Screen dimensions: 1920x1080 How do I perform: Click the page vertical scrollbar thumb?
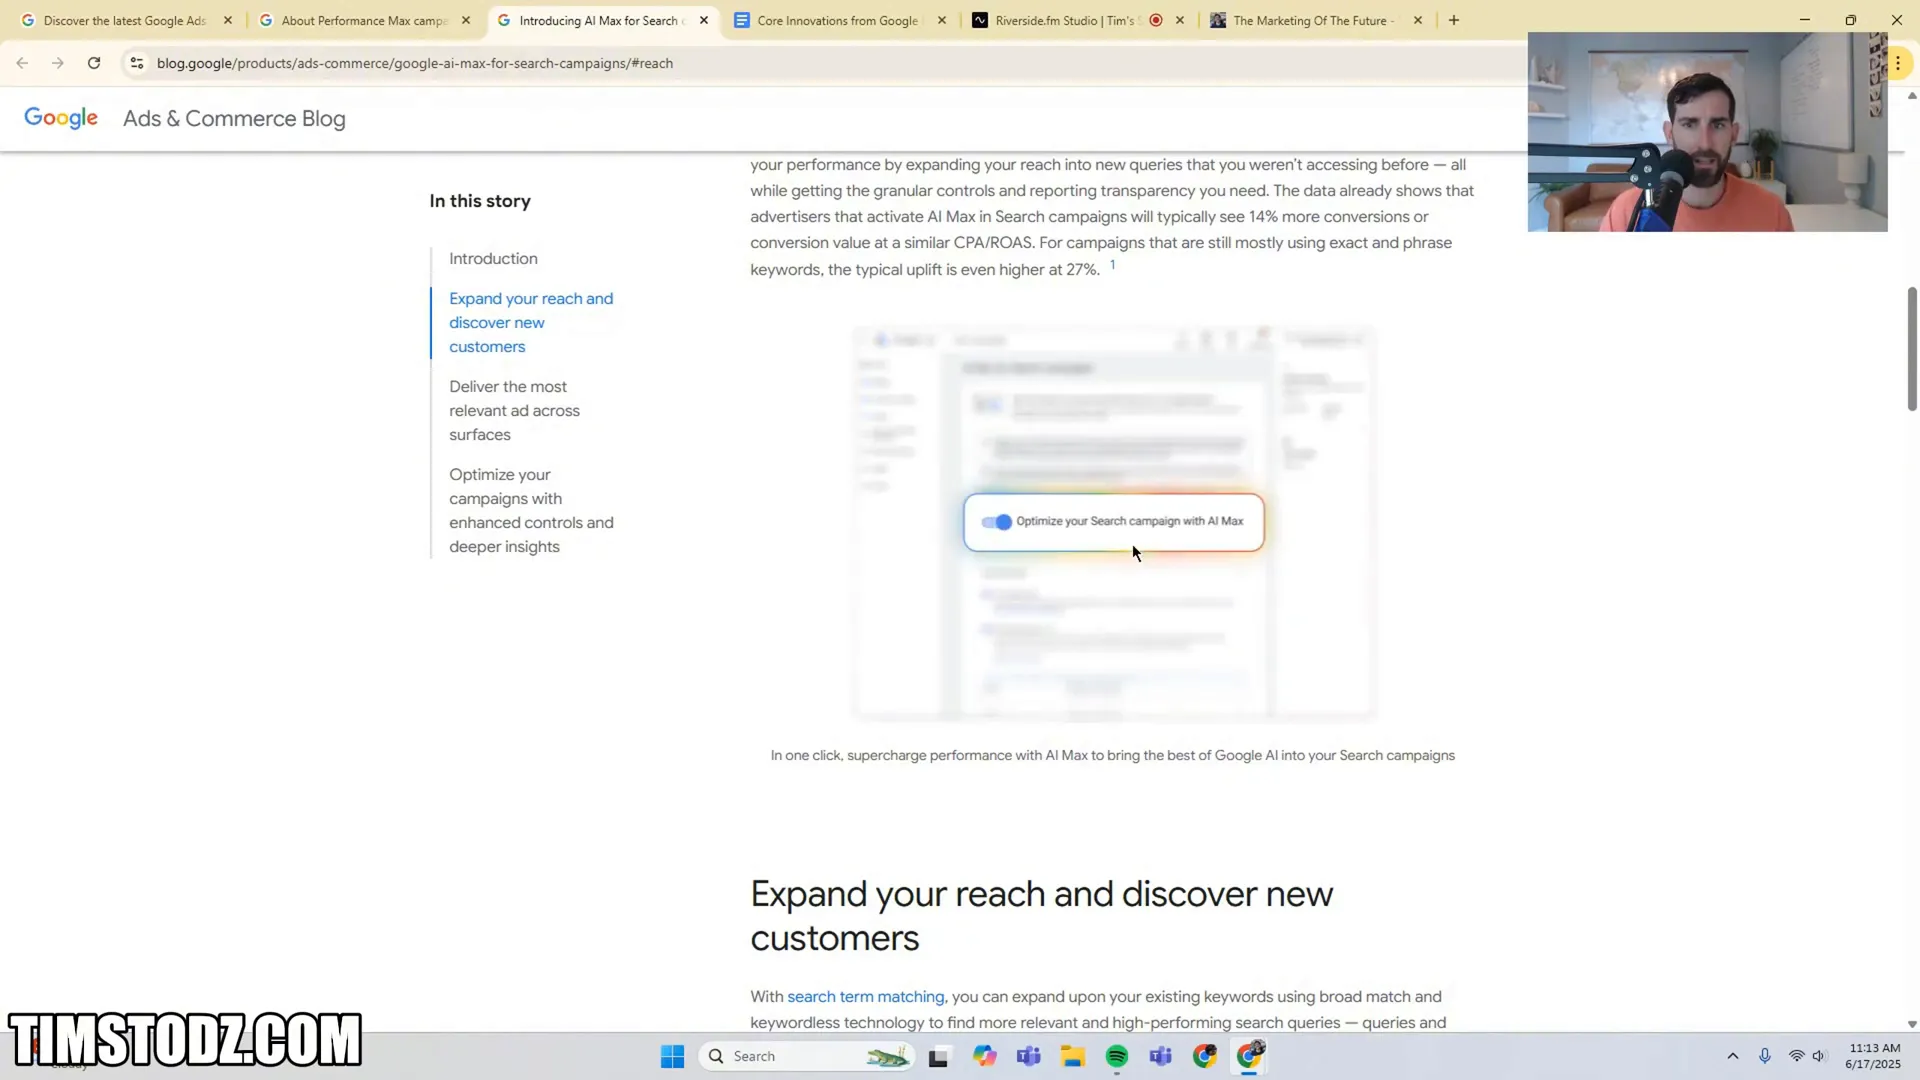click(x=1912, y=348)
